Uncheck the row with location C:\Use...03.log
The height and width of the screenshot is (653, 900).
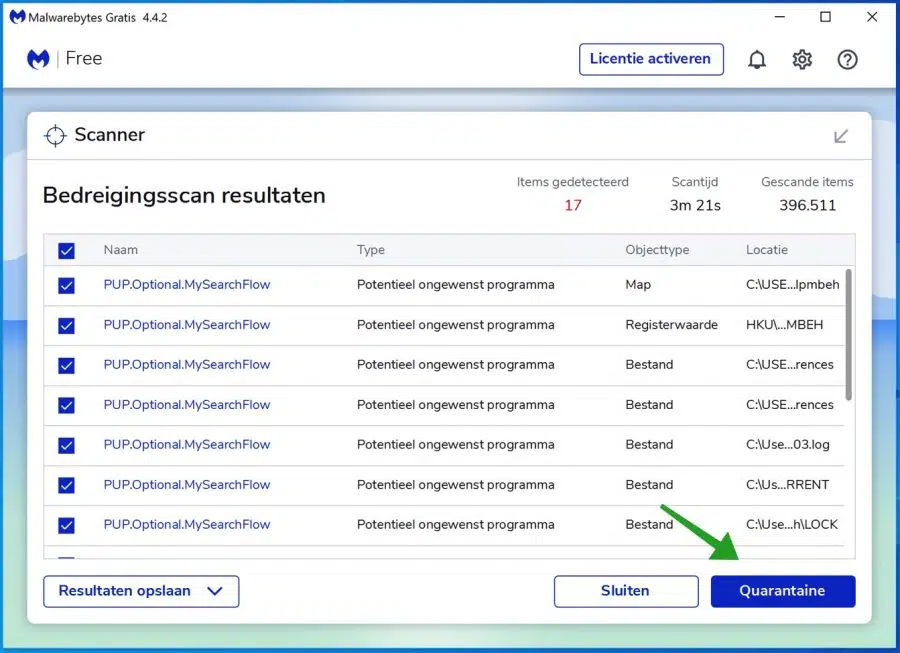click(67, 445)
